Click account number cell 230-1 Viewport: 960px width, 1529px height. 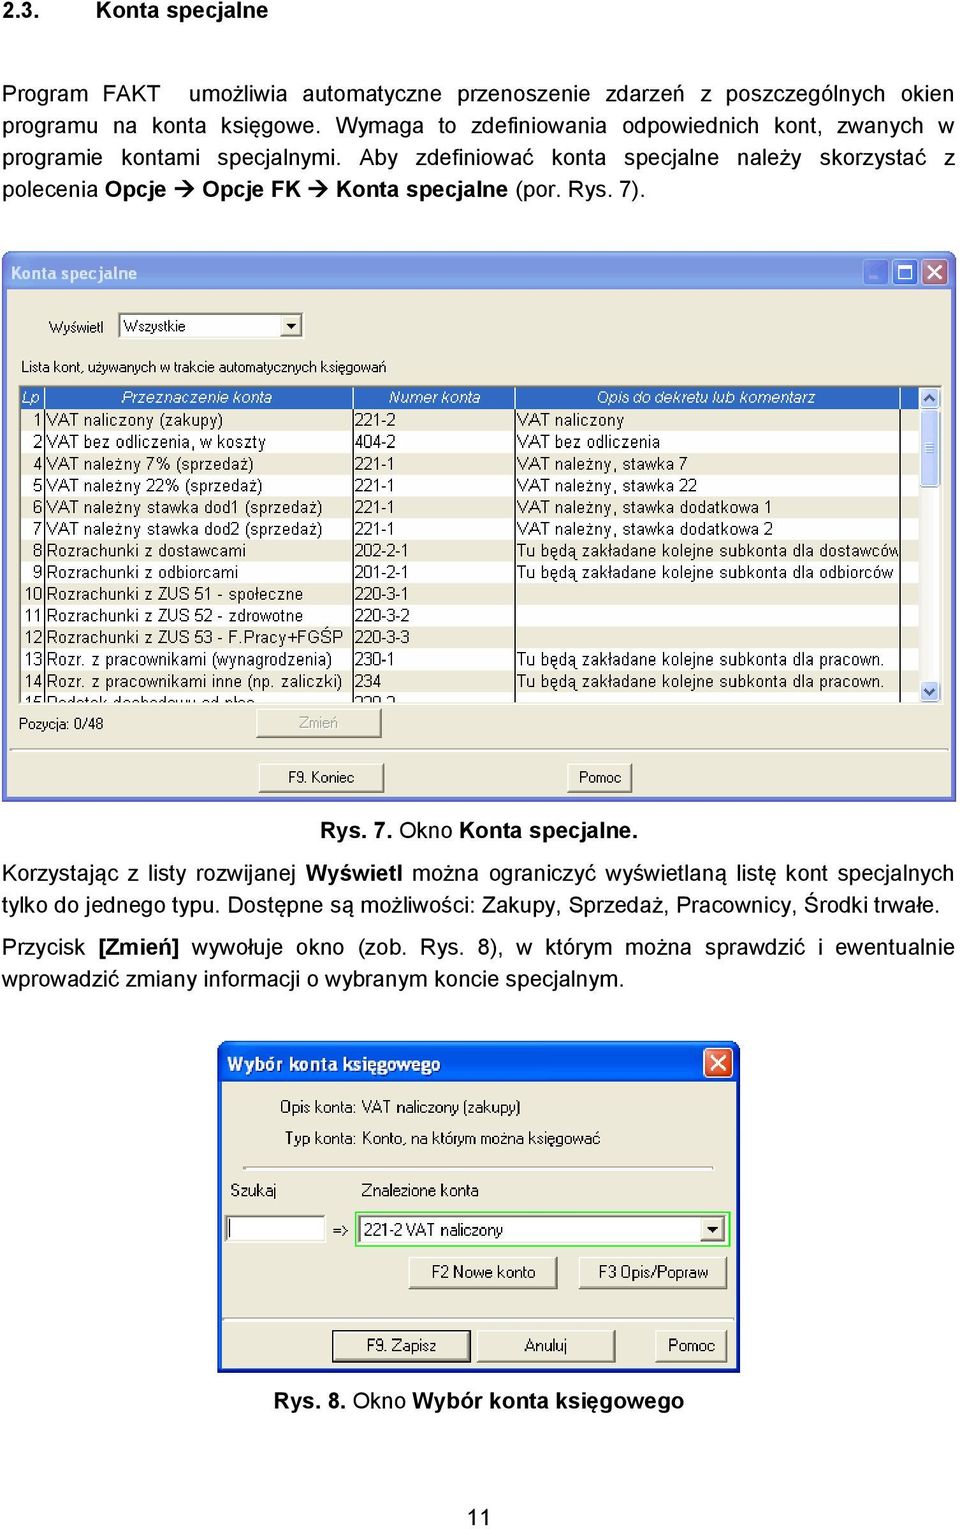[x=433, y=659]
